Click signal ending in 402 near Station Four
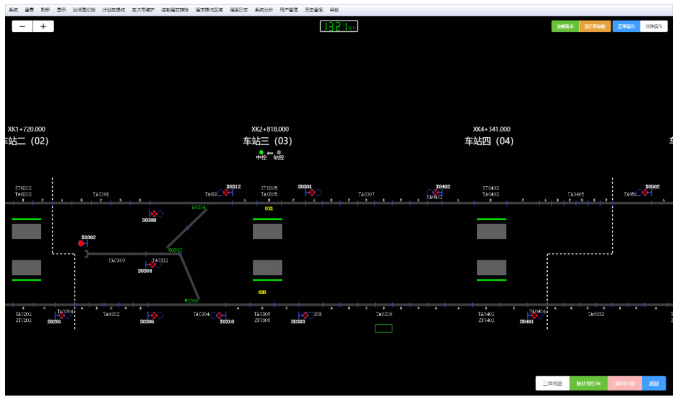The height and width of the screenshot is (399, 676). click(x=435, y=192)
